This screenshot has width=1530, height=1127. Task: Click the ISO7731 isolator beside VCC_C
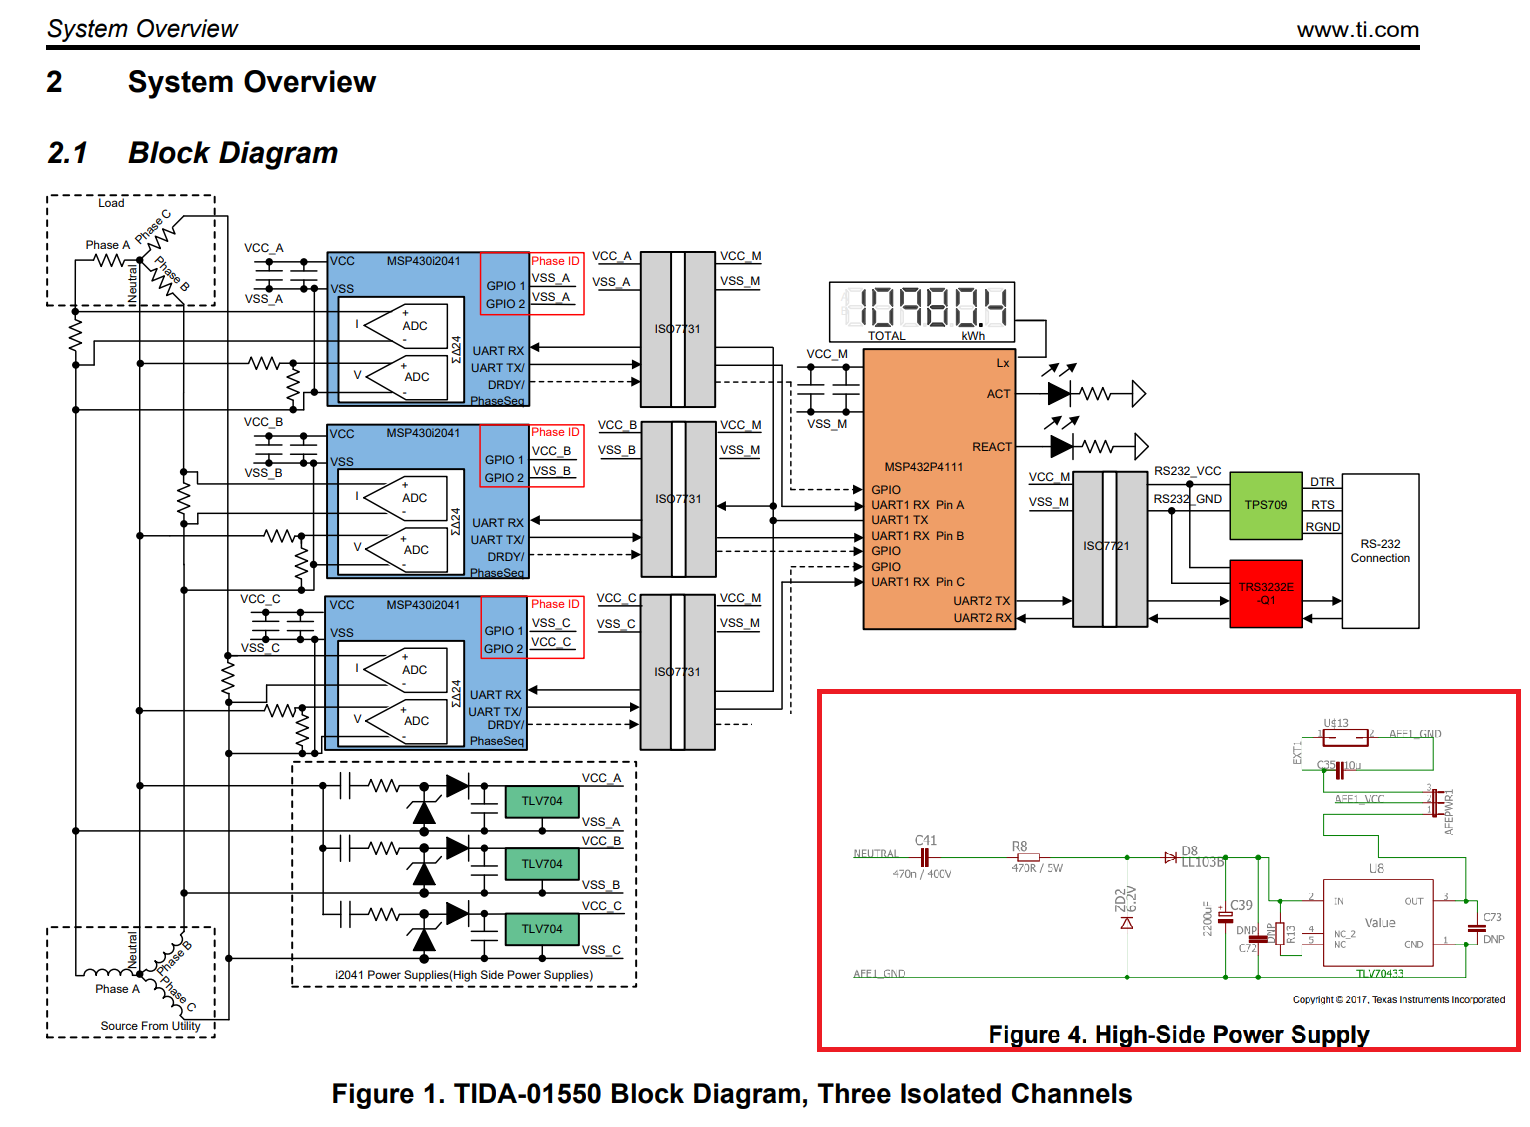pos(678,672)
